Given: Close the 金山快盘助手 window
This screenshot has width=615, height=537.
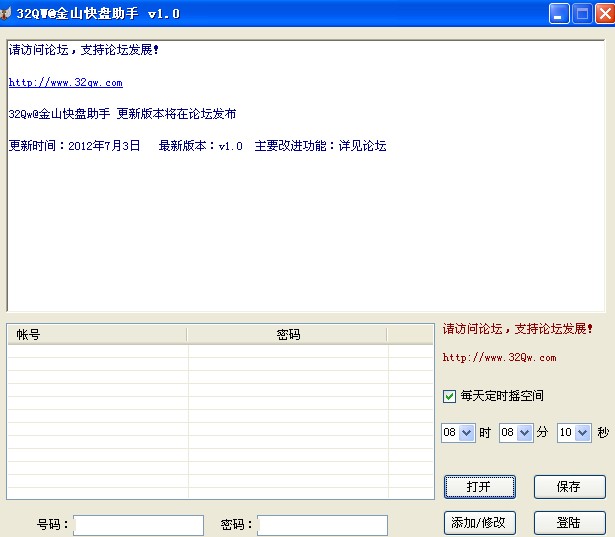Looking at the screenshot, I should pos(605,14).
